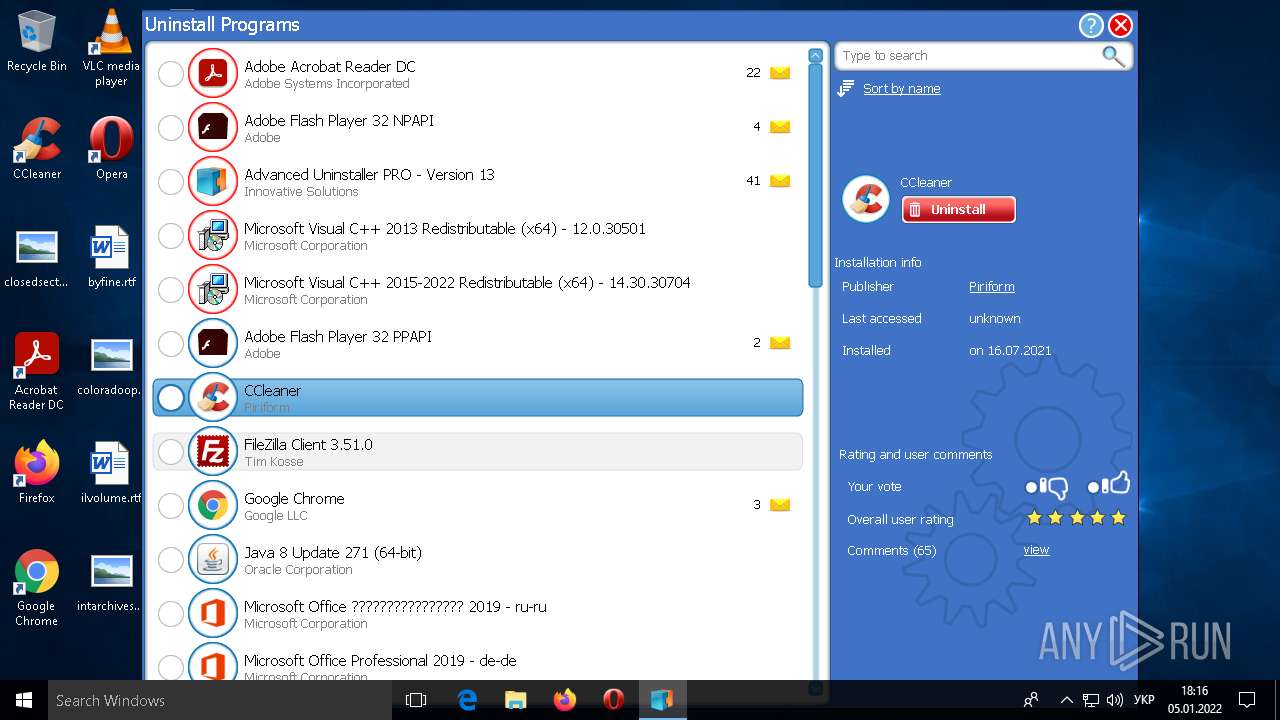The width and height of the screenshot is (1280, 720).
Task: Click the overall user rating stars
Action: (1076, 518)
